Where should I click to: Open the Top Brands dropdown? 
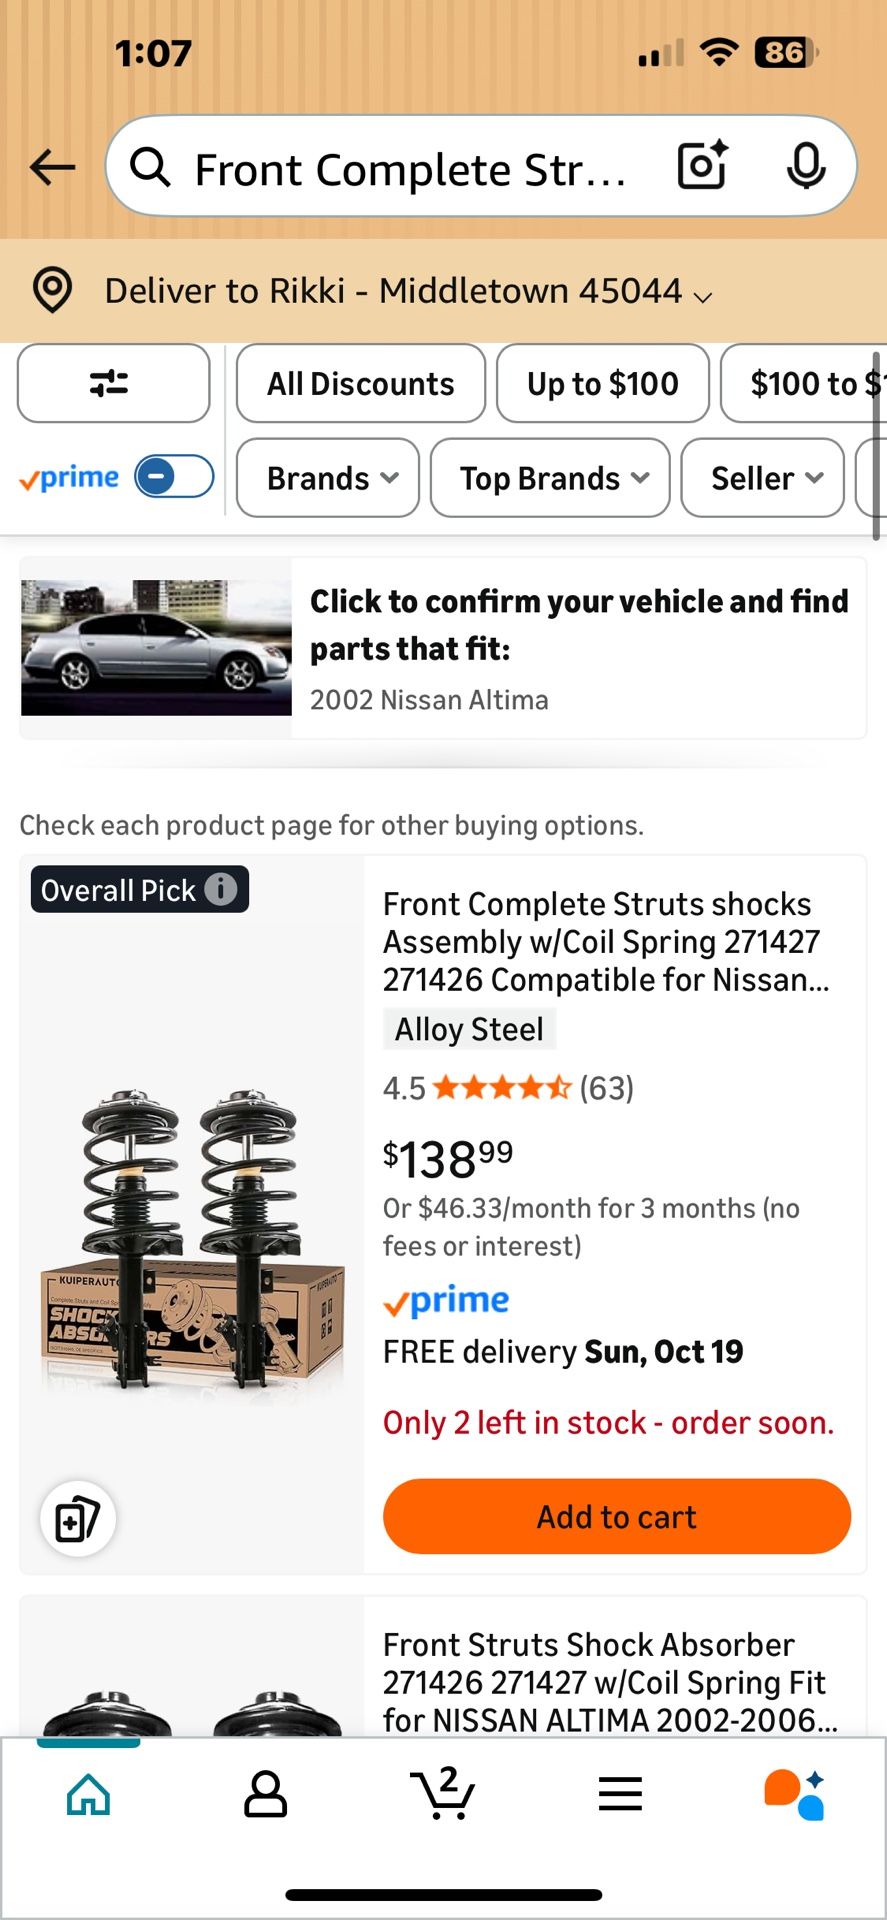[x=549, y=478]
